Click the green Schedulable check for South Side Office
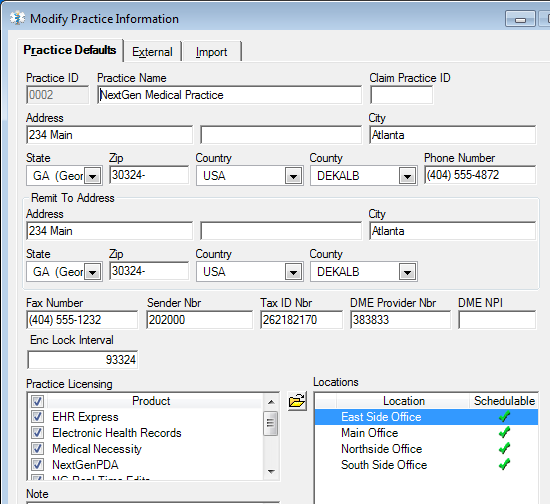This screenshot has height=504, width=550. tap(504, 465)
